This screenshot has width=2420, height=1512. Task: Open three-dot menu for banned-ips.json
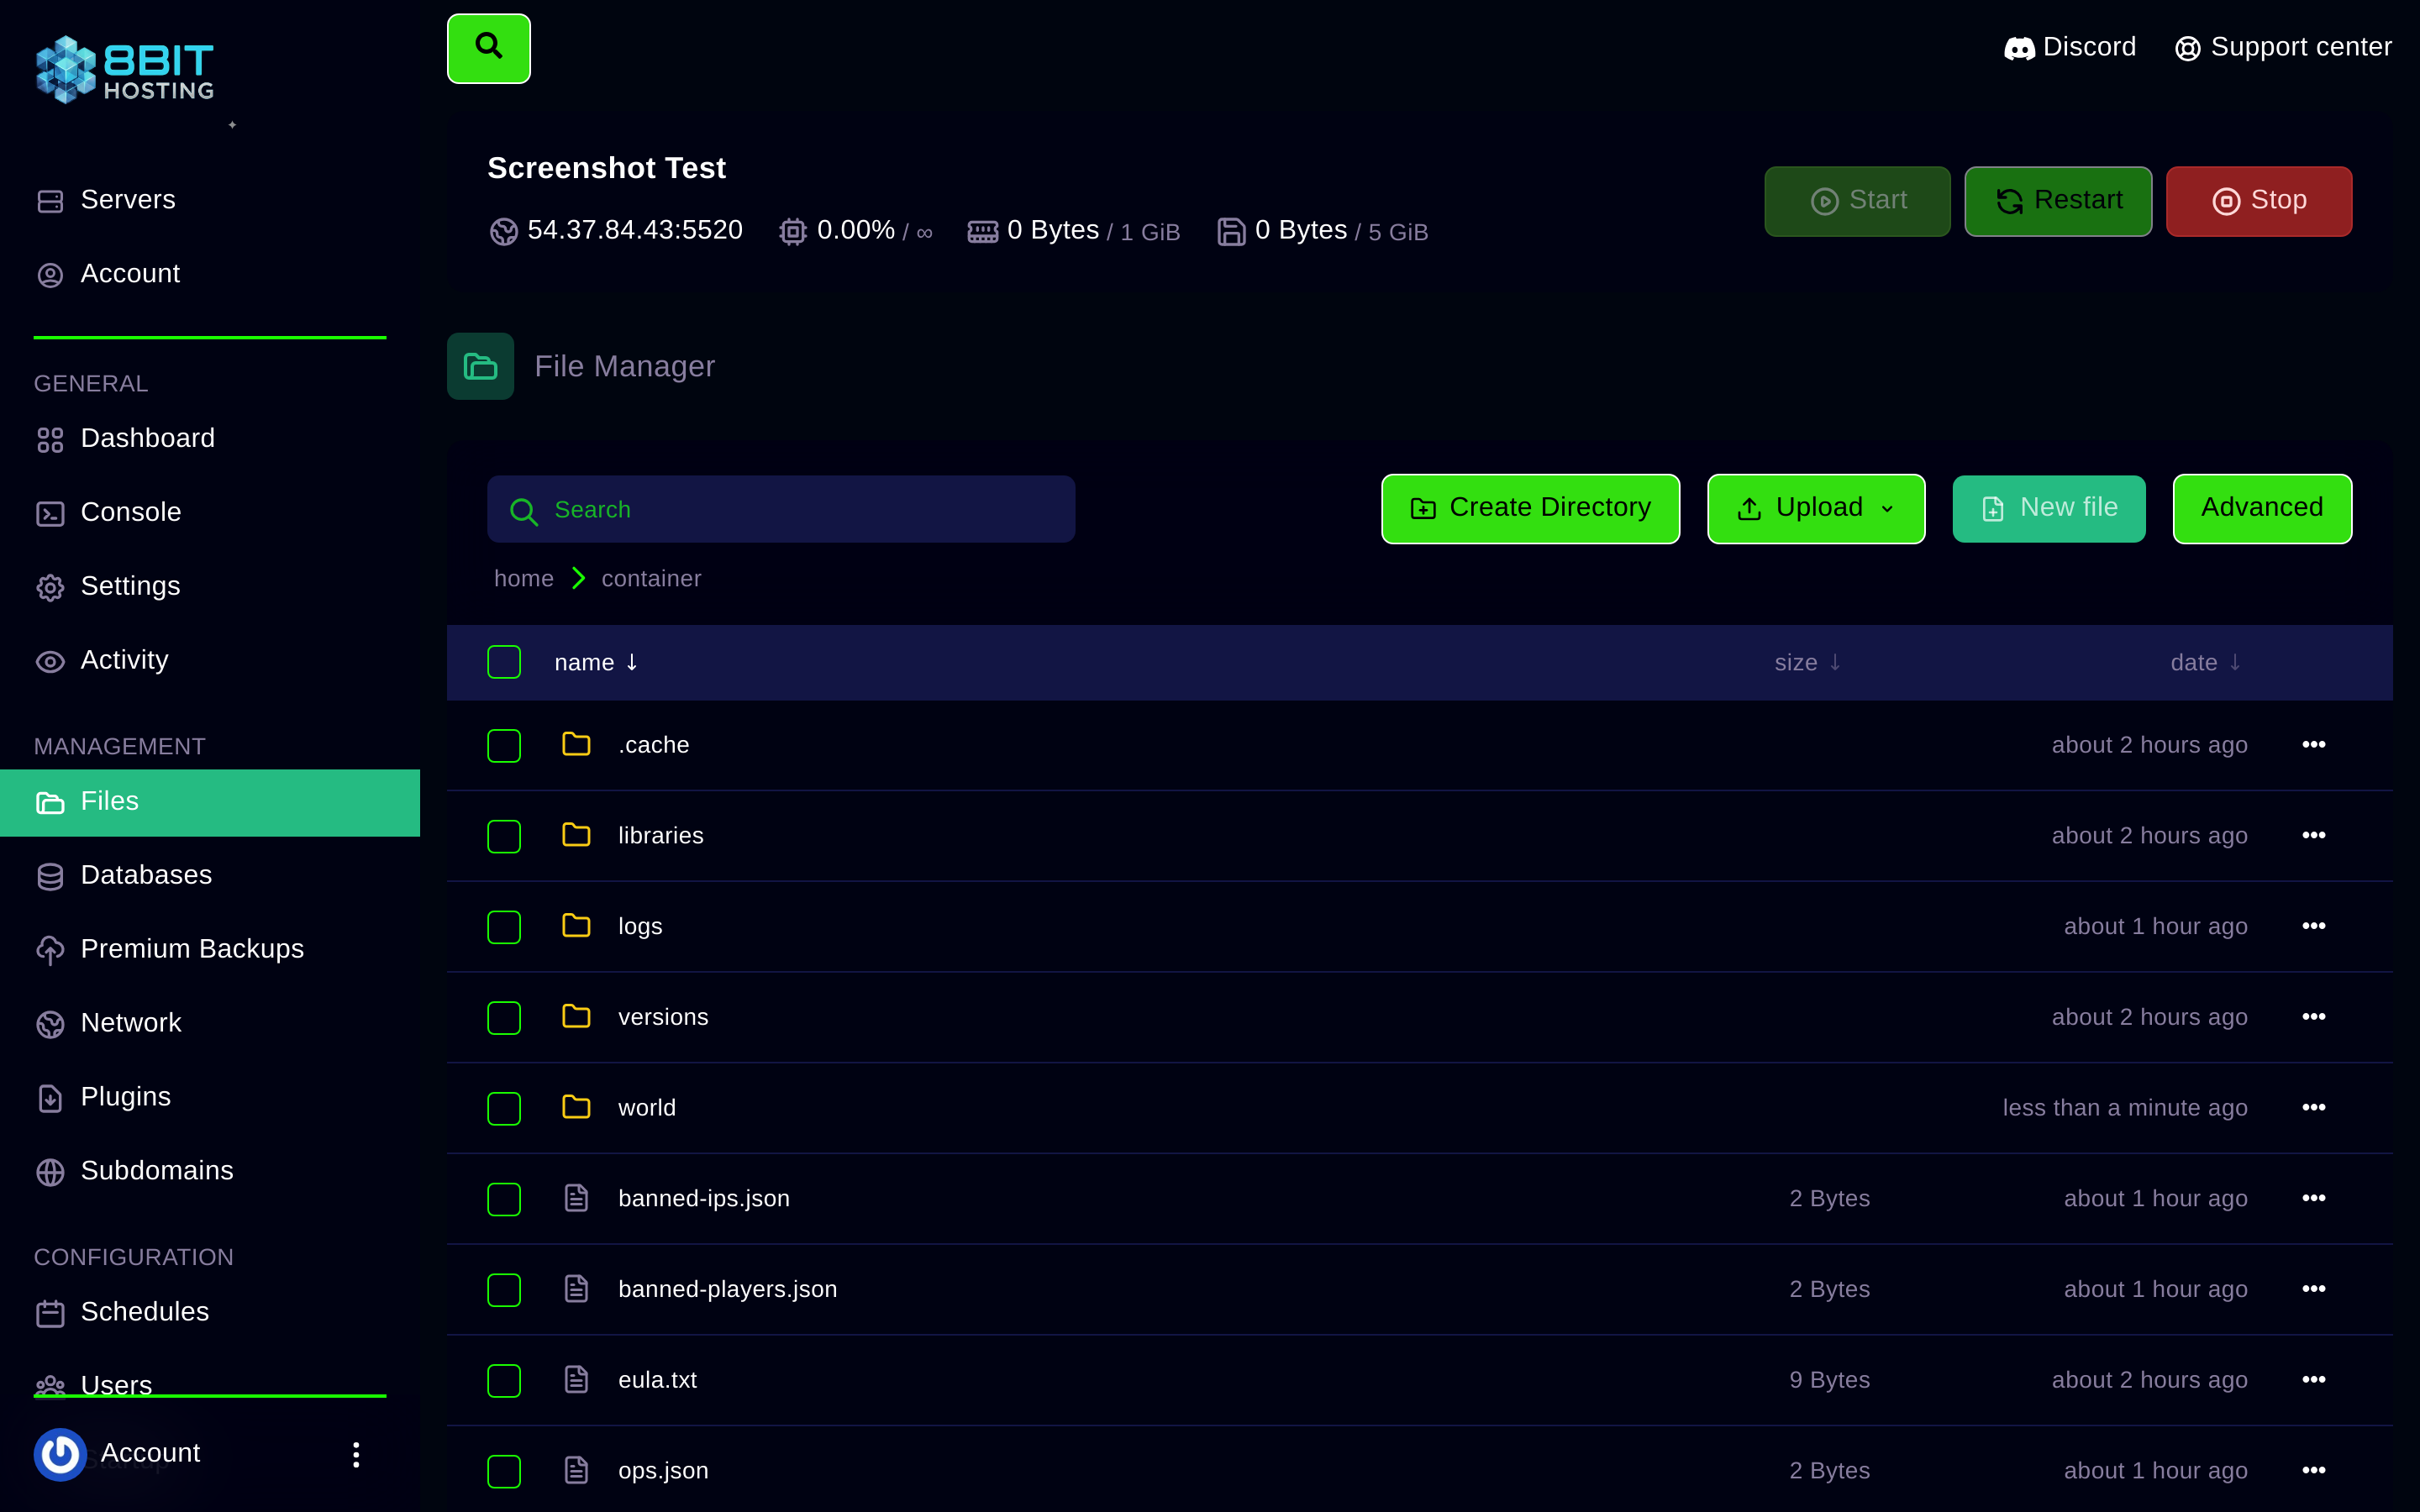[2313, 1198]
